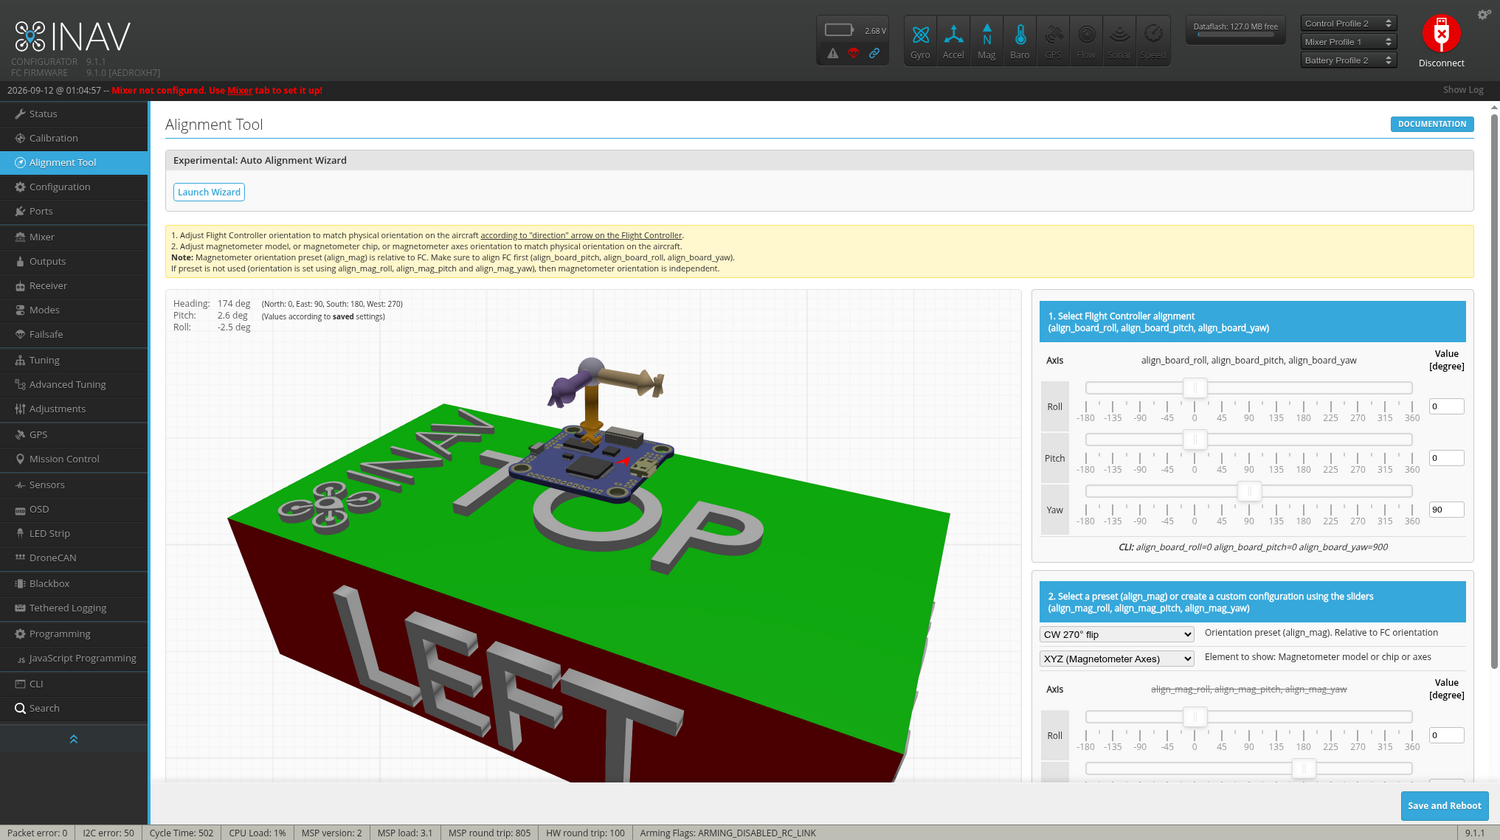Click the Mag sensor status icon
The image size is (1500, 840).
point(987,41)
